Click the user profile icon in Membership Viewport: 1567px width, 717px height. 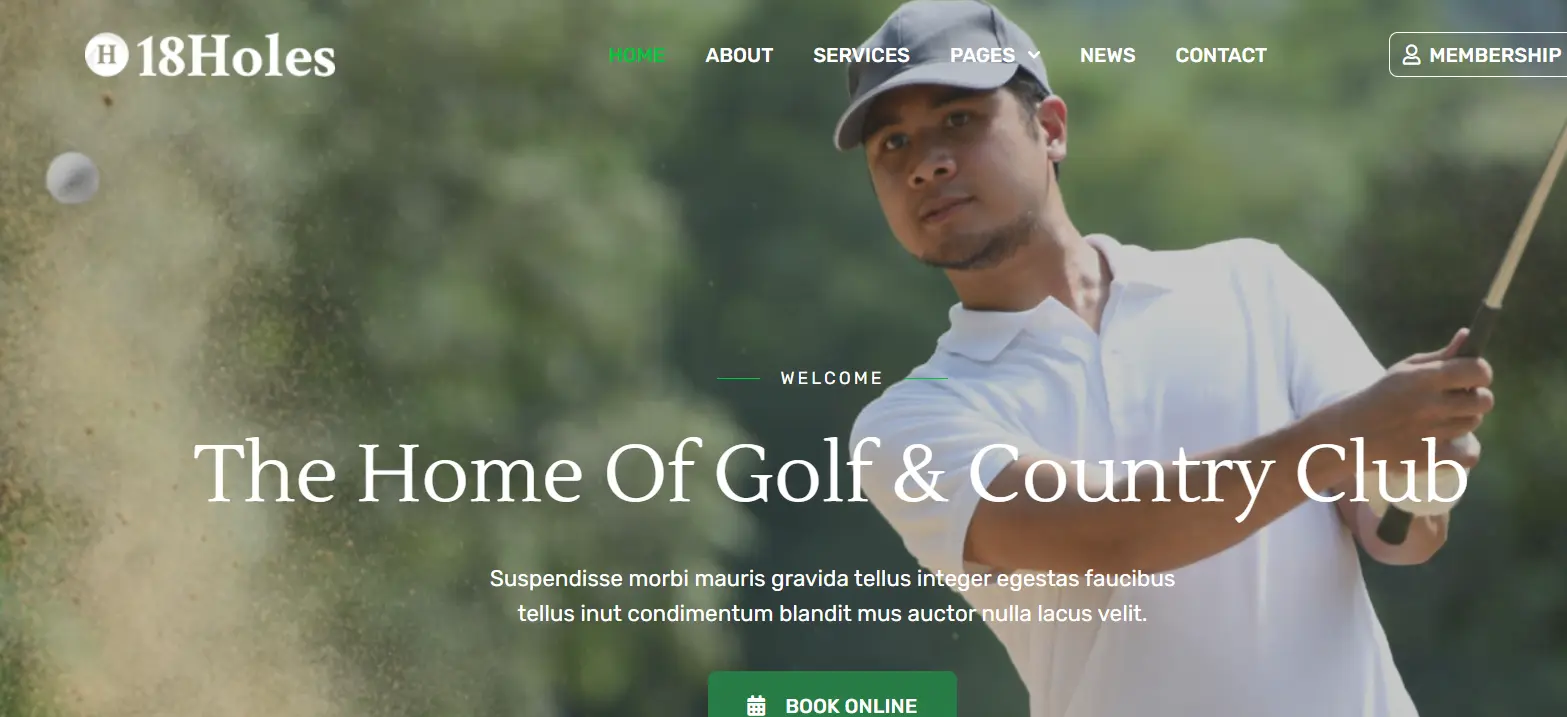pos(1411,55)
